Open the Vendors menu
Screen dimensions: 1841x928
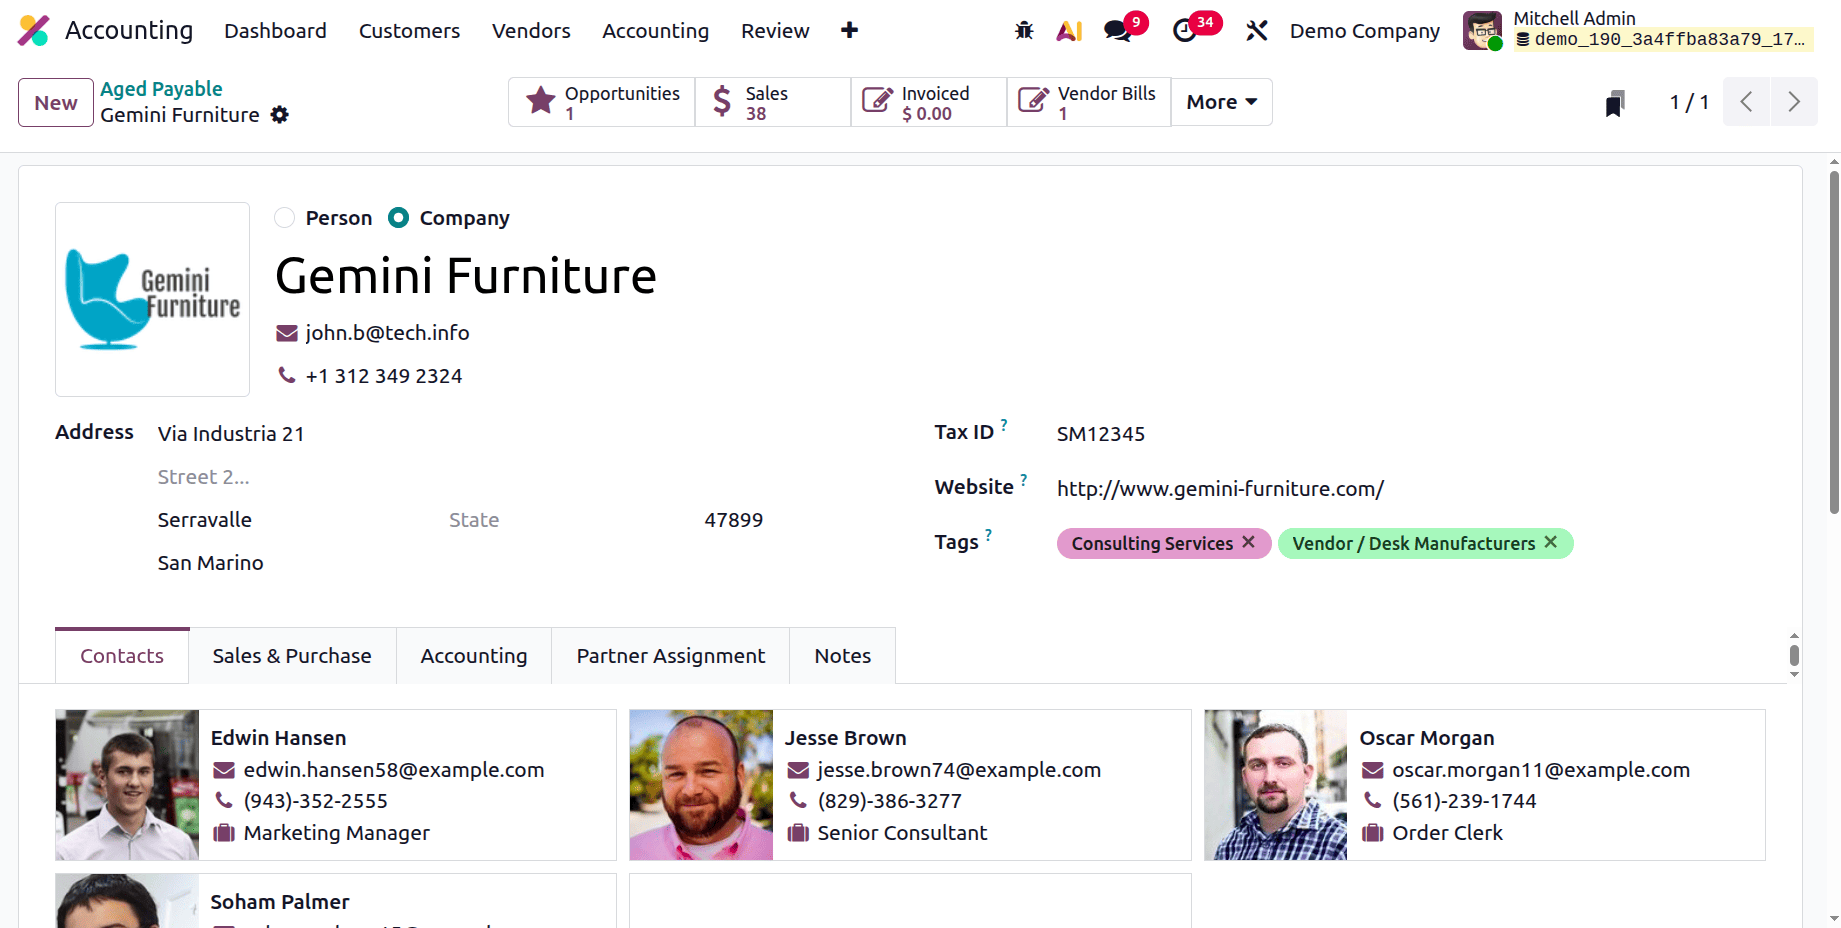point(531,31)
